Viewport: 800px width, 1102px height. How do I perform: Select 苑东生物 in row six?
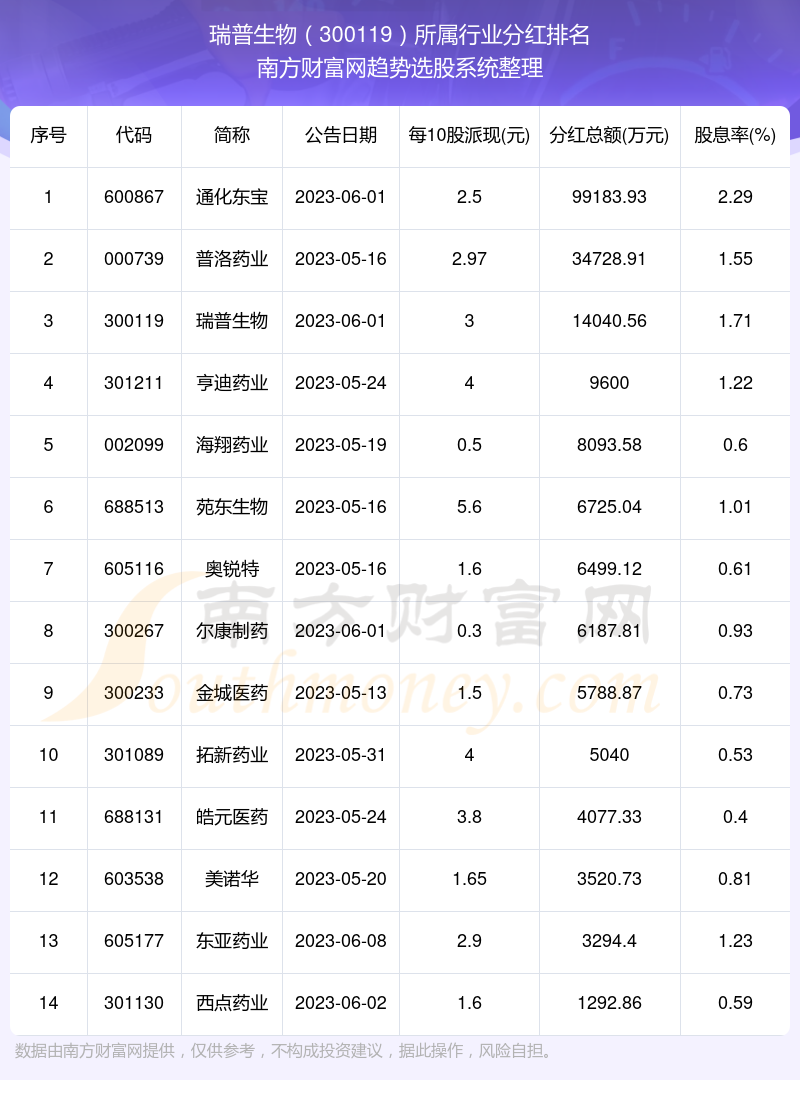point(232,507)
